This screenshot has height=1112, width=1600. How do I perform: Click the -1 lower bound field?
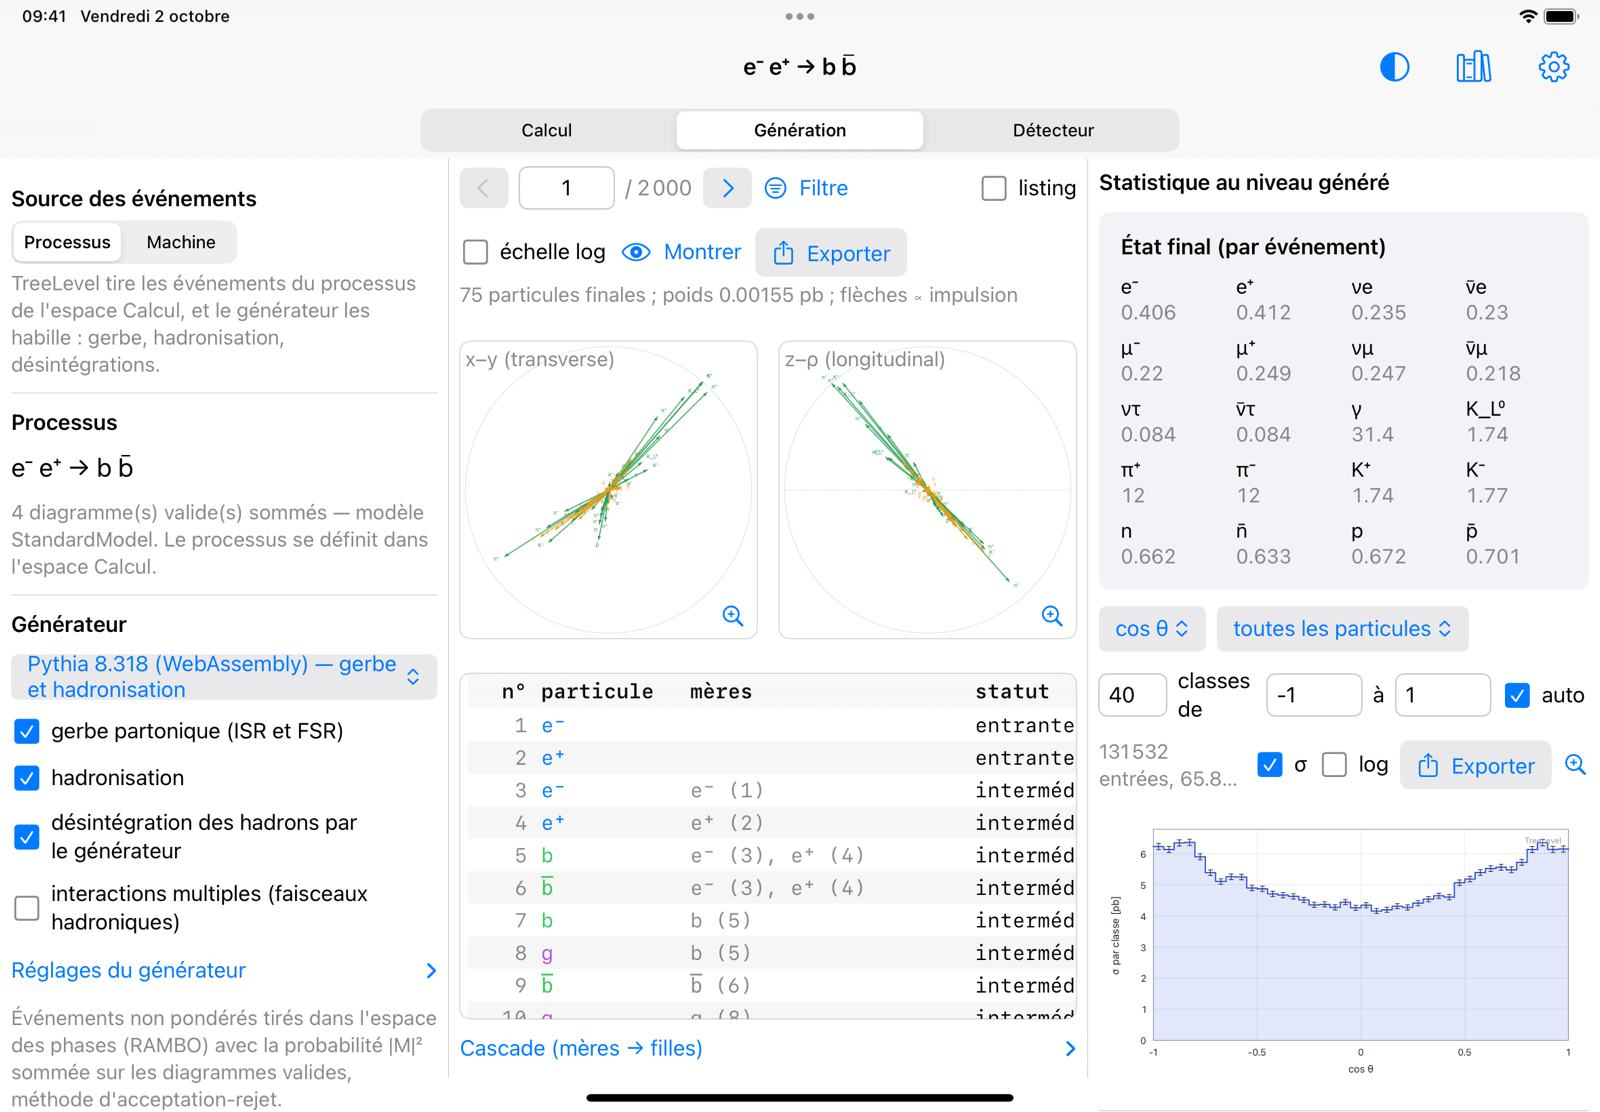tap(1313, 695)
